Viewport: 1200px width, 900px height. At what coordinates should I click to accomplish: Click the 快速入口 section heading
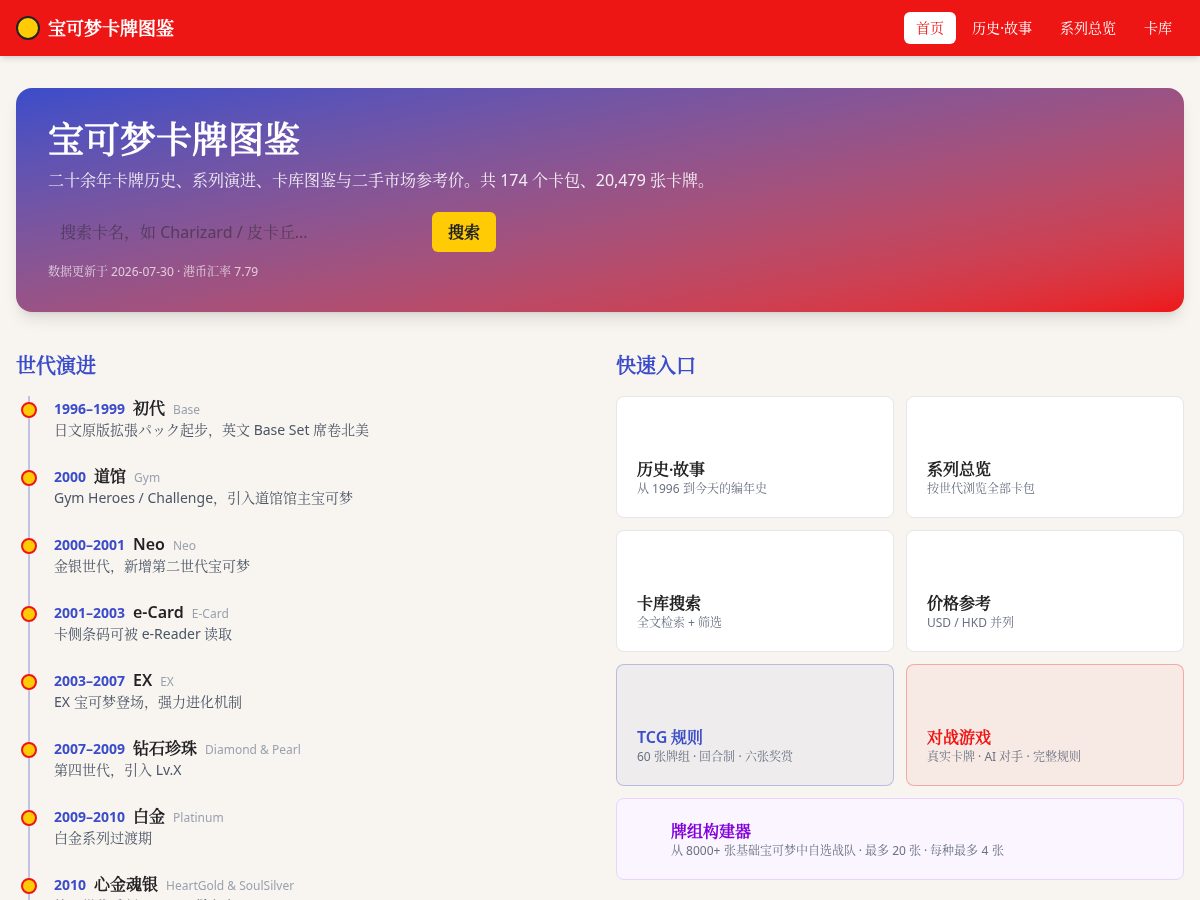pos(656,365)
